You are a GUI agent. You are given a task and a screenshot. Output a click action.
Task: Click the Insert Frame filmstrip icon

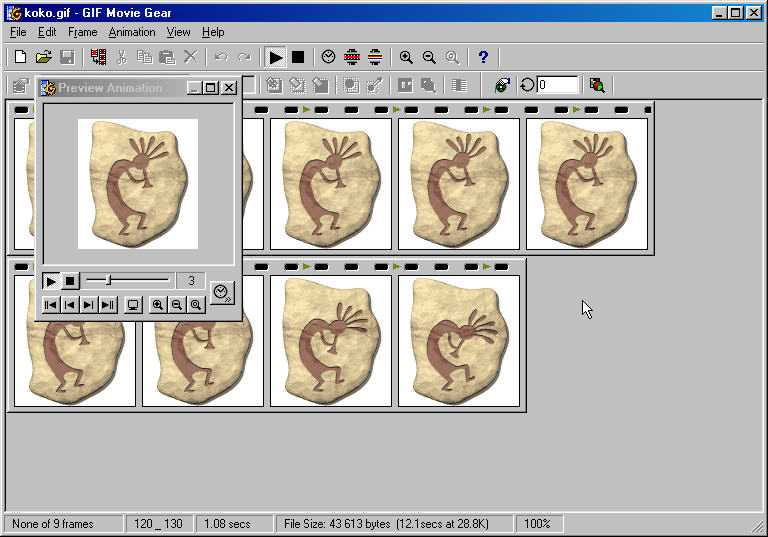click(98, 58)
